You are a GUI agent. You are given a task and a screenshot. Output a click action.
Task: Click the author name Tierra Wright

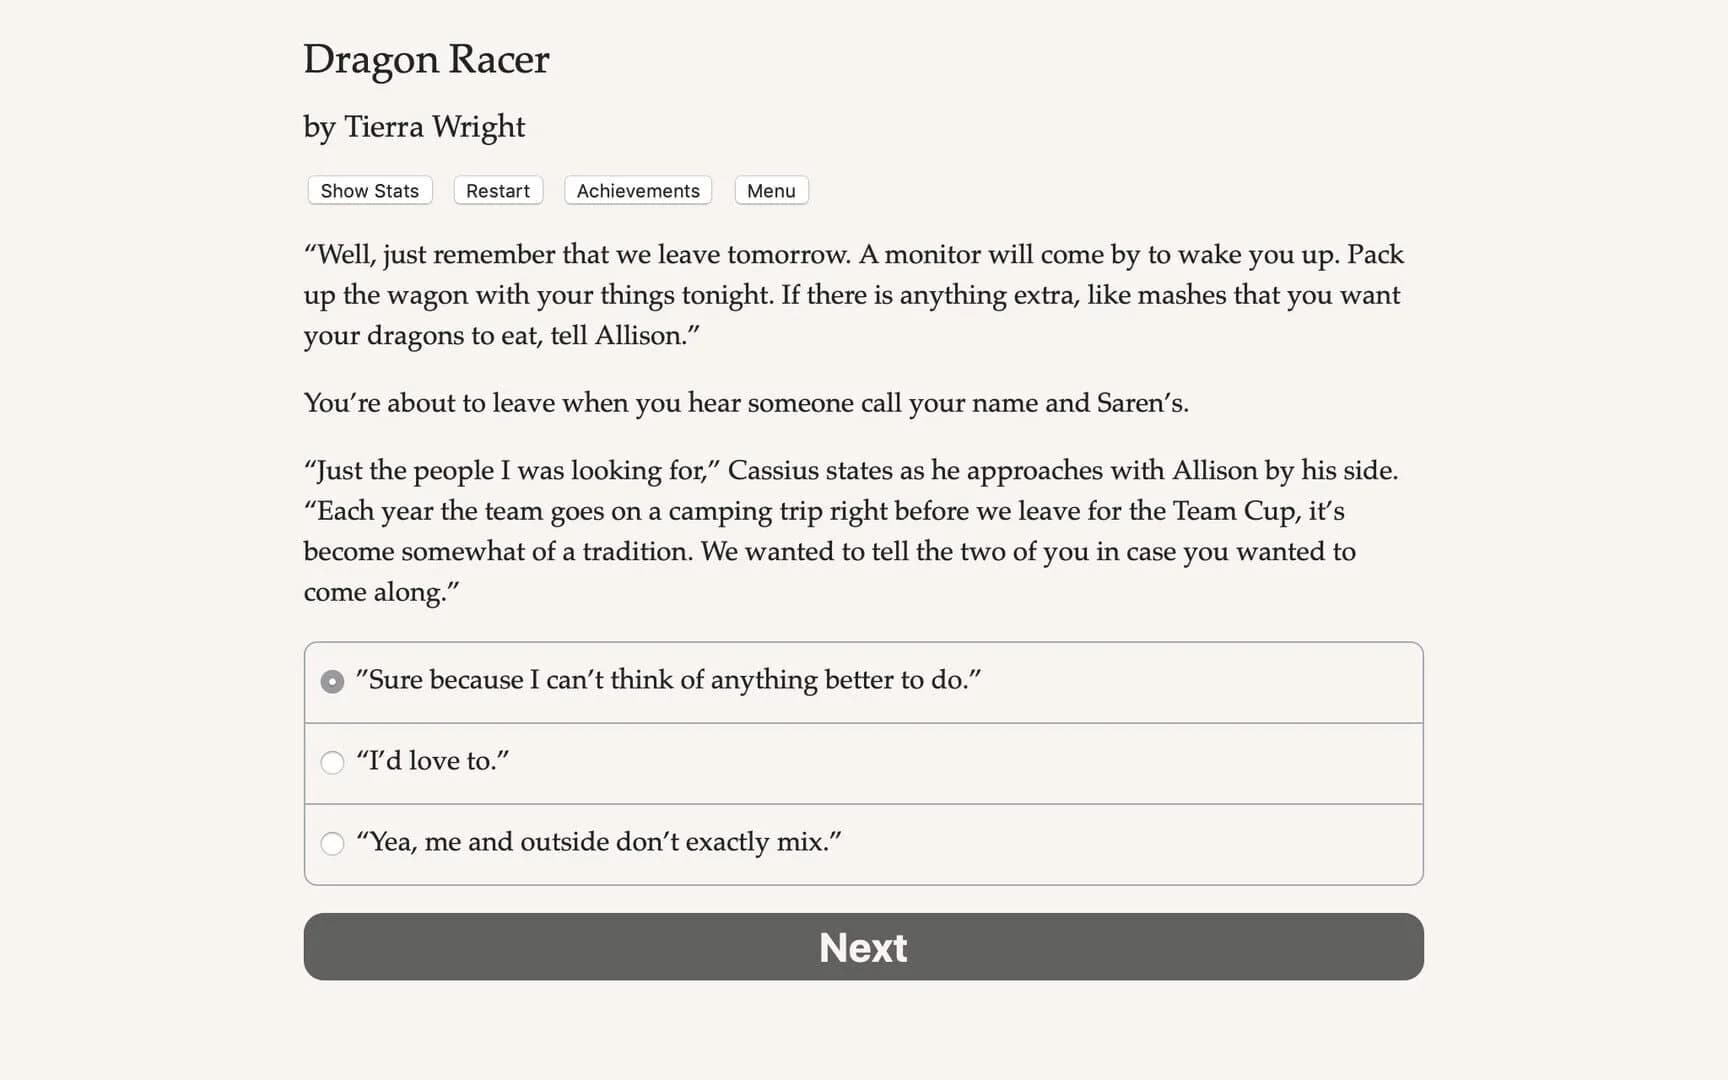[x=413, y=127]
